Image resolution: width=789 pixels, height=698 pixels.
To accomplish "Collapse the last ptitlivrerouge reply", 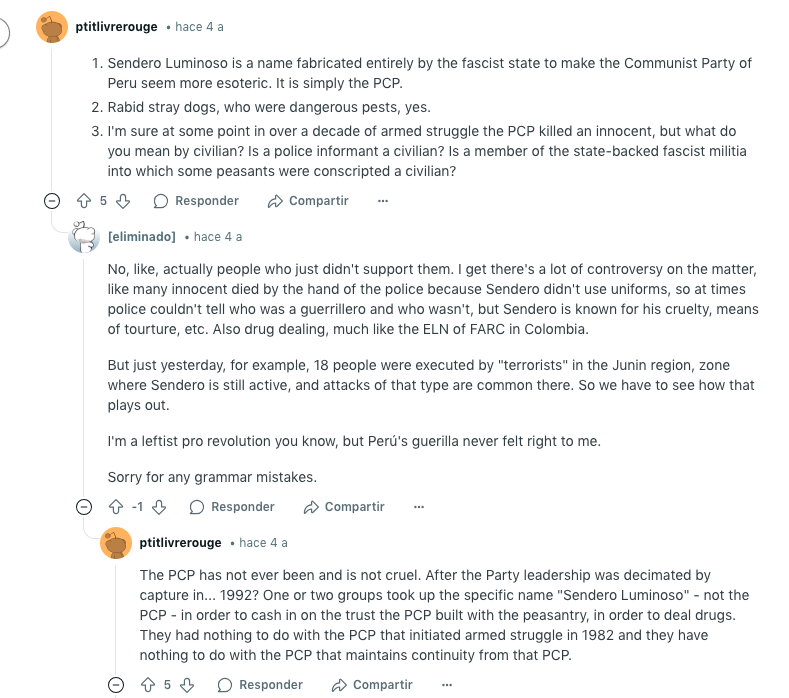I will pyautogui.click(x=116, y=685).
